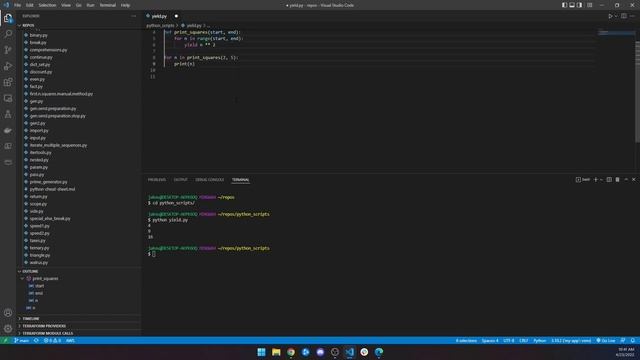Split the editor to the right

pos(624,16)
